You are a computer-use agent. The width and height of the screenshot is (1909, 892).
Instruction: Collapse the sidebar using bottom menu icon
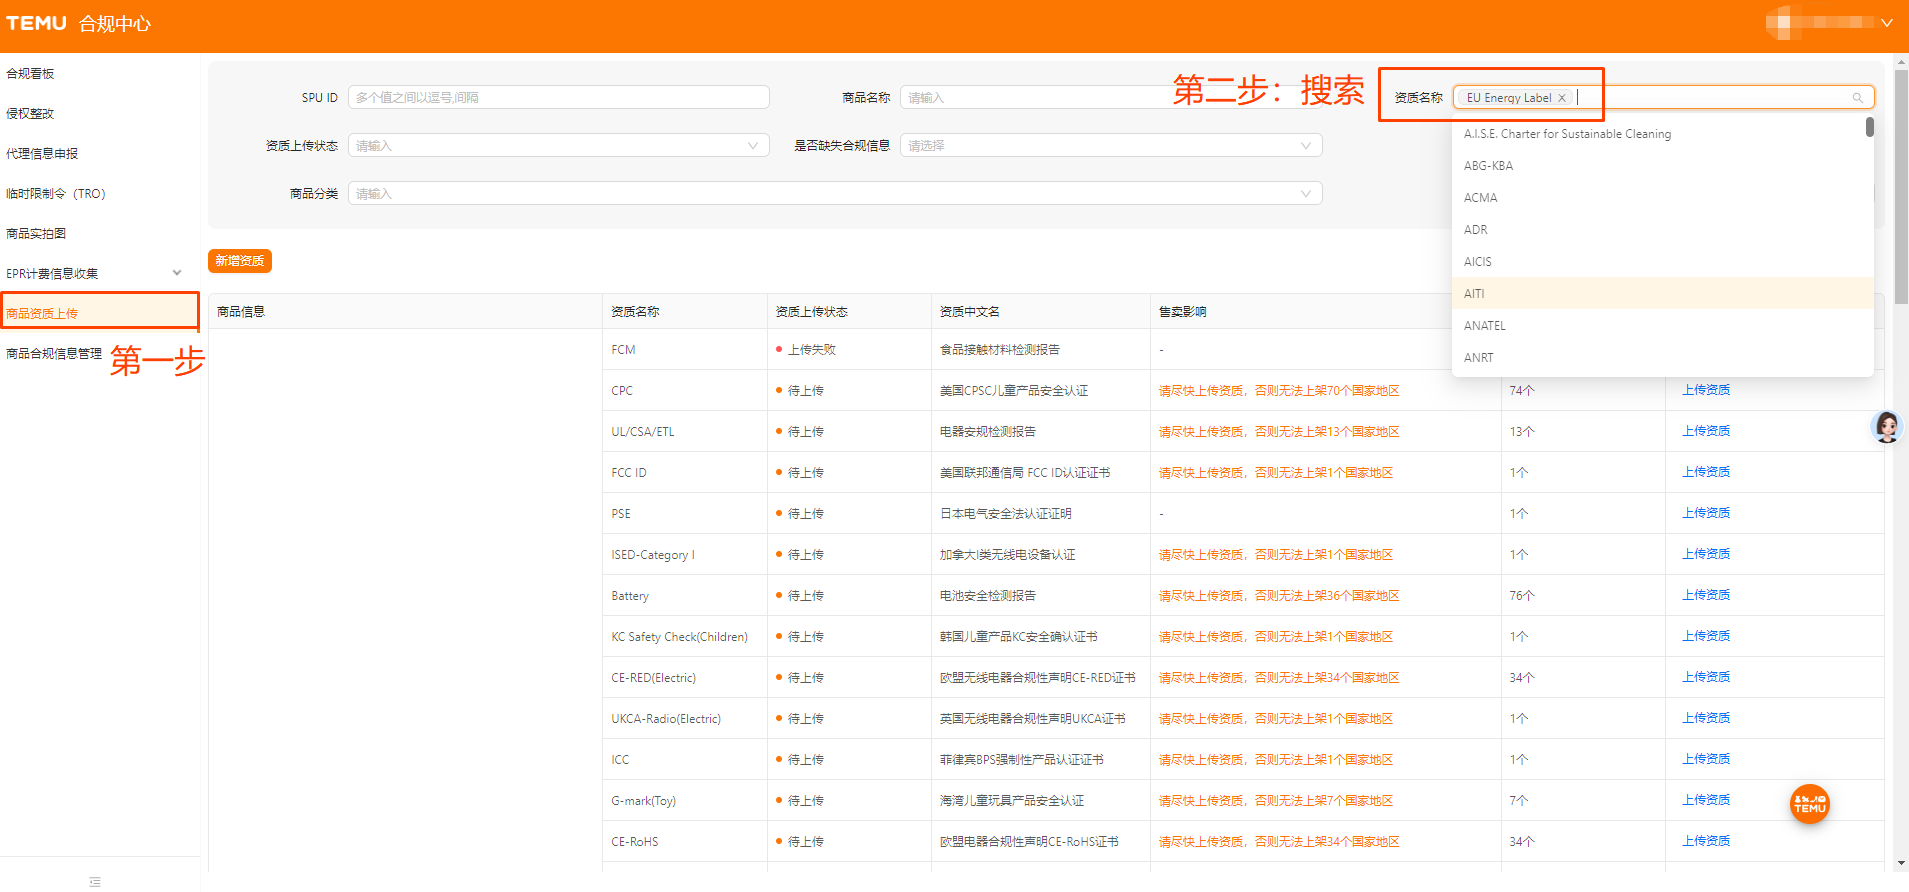(95, 881)
